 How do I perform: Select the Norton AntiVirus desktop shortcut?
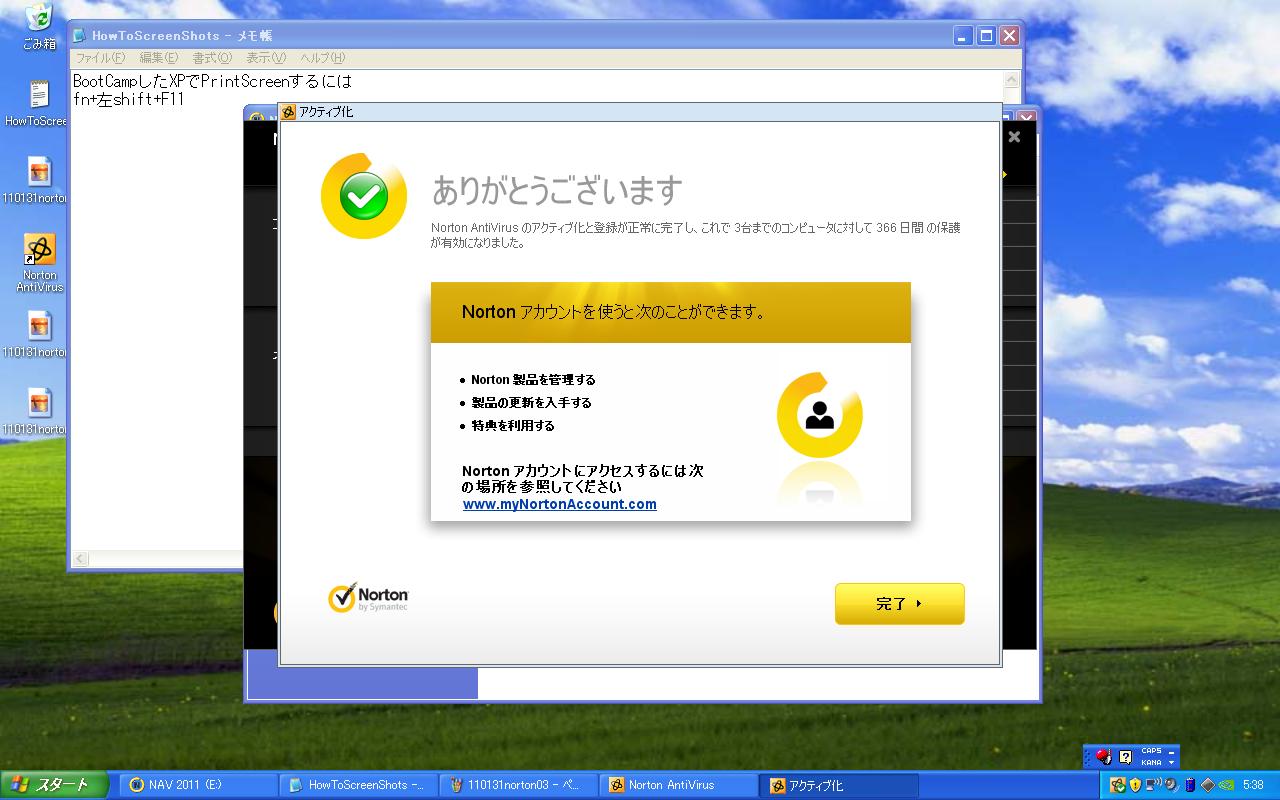pyautogui.click(x=40, y=263)
